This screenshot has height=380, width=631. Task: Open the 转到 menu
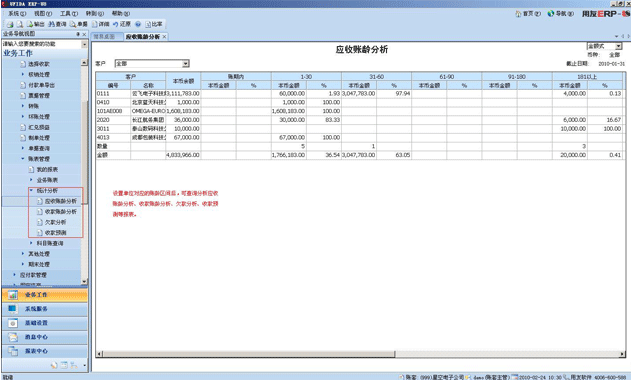tap(95, 14)
